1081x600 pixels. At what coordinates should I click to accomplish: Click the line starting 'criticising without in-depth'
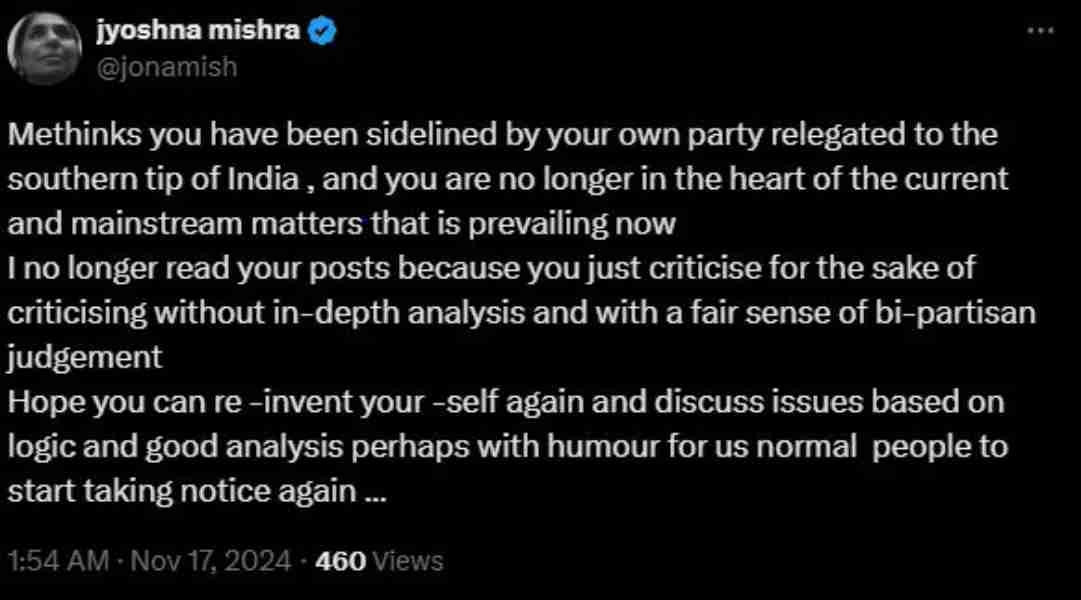click(x=521, y=312)
